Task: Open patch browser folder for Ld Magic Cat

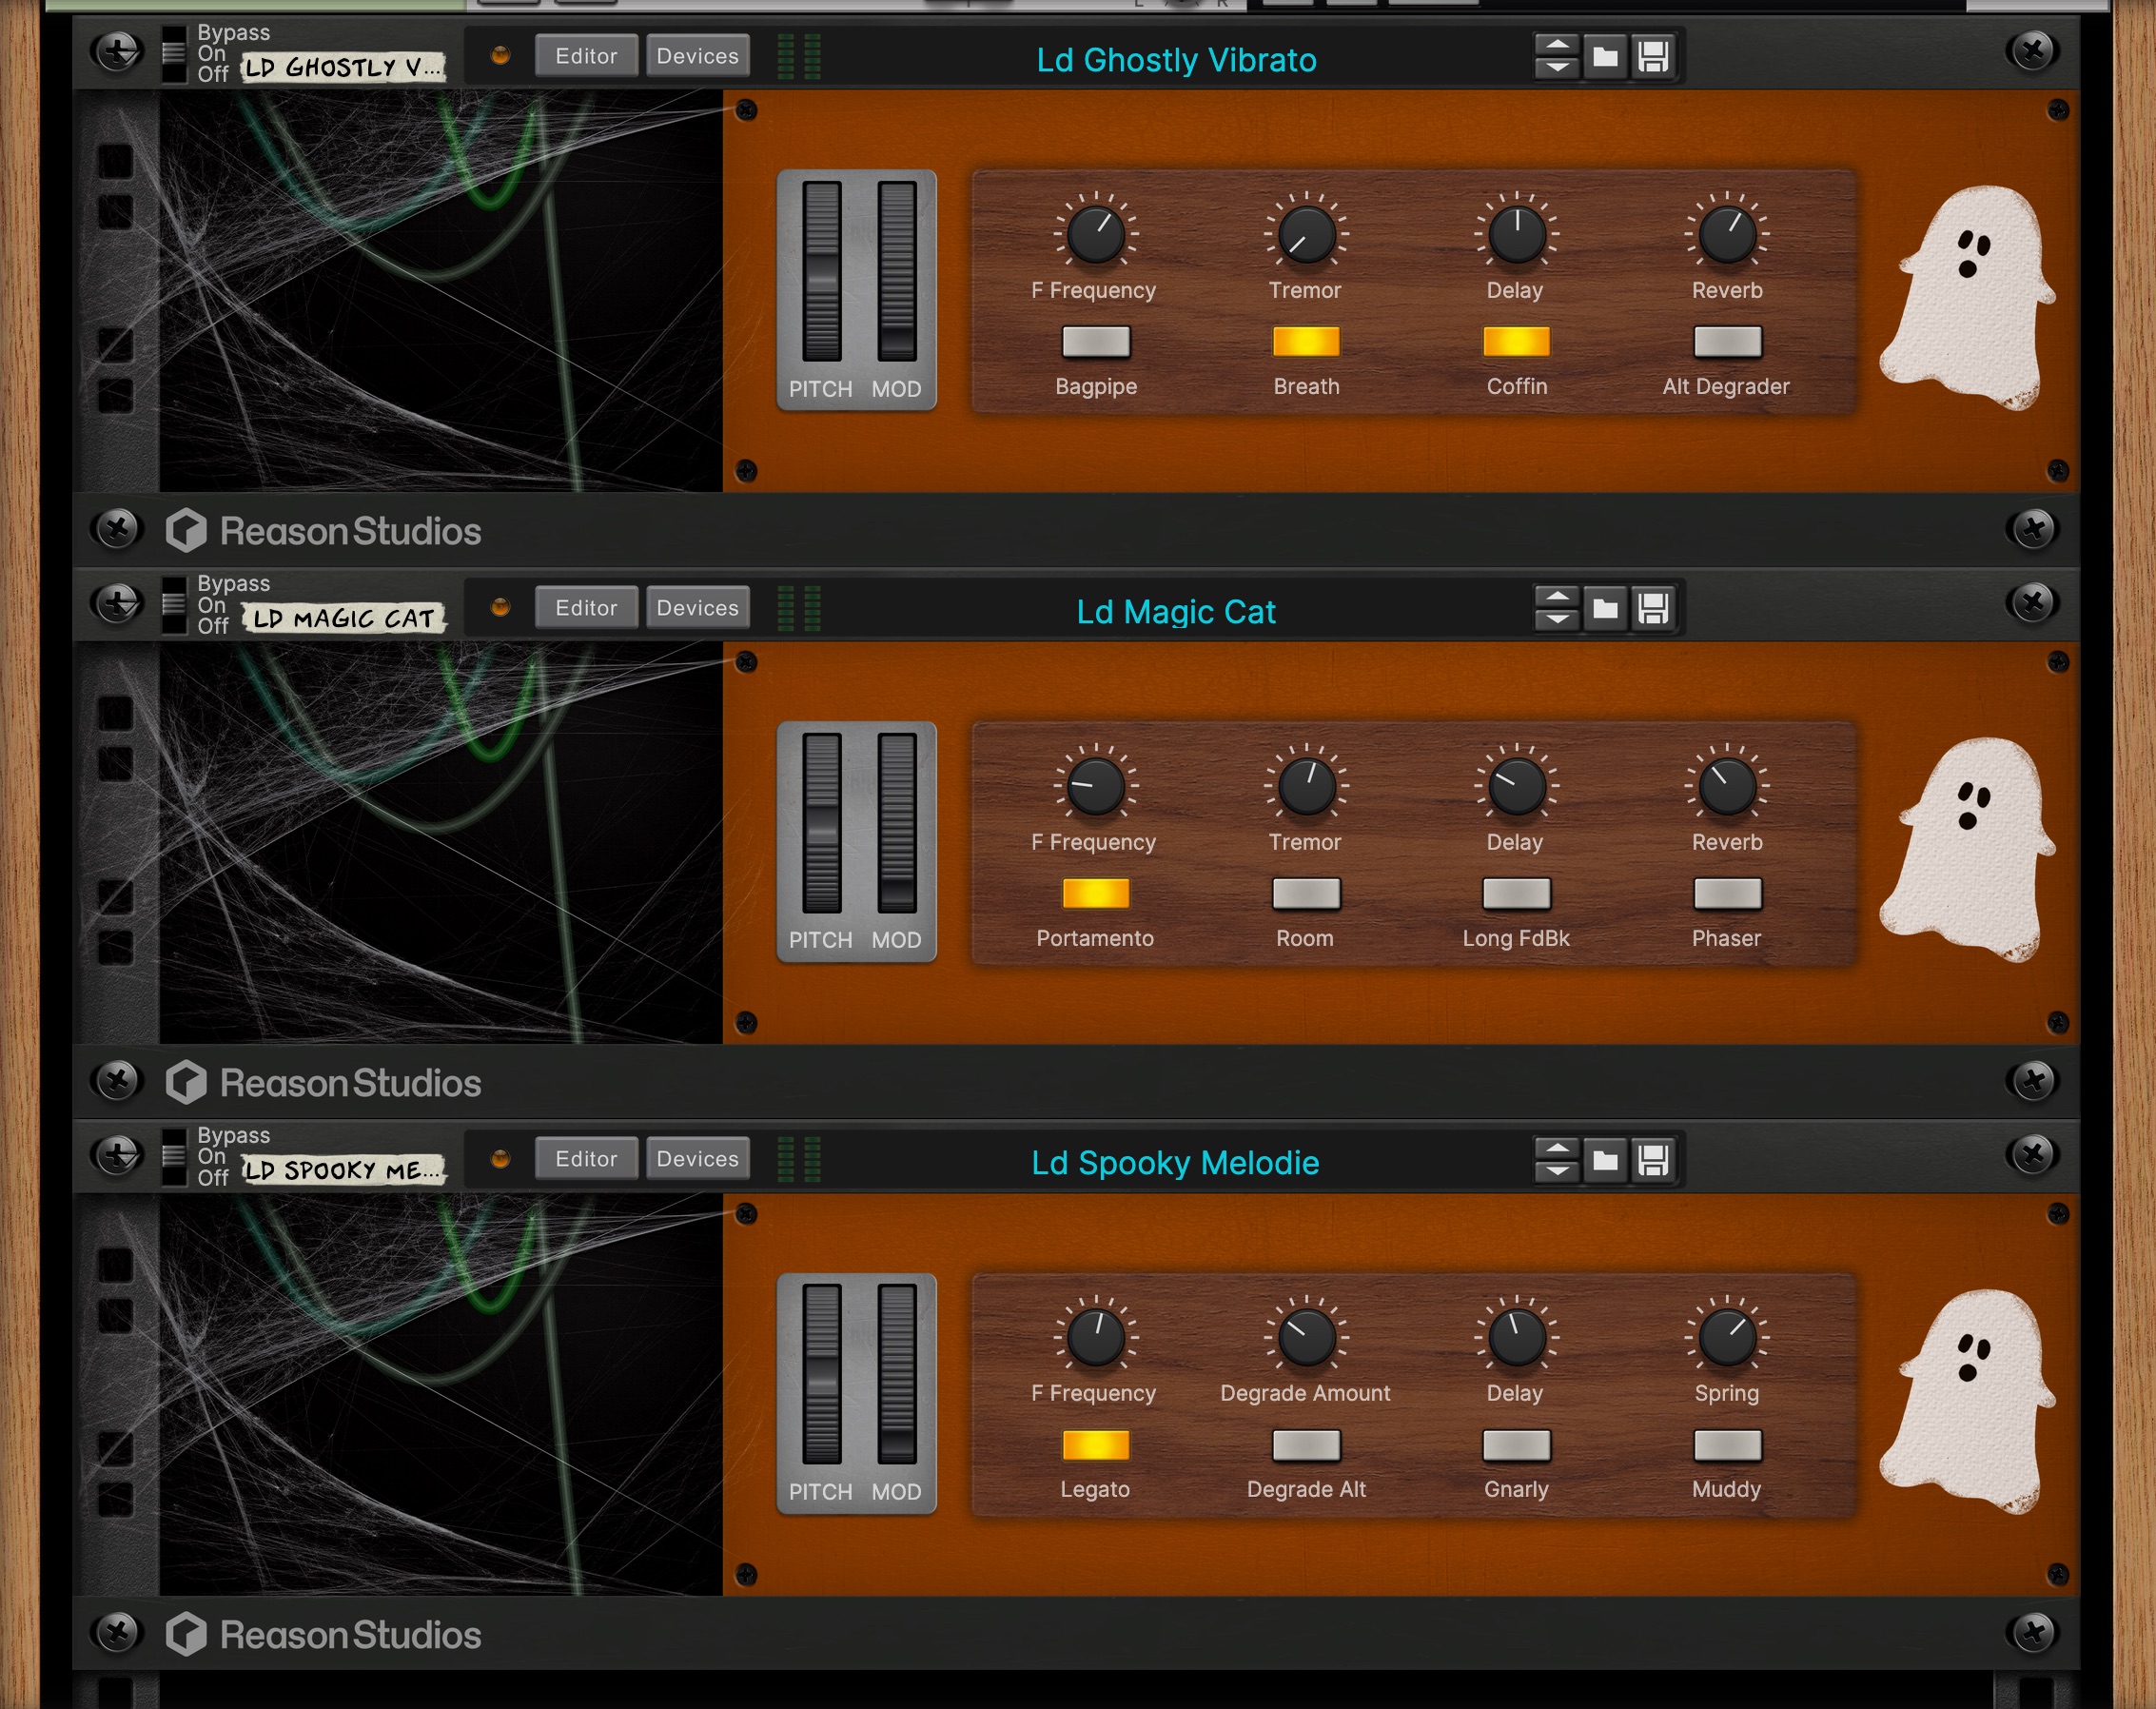Action: click(x=1605, y=608)
